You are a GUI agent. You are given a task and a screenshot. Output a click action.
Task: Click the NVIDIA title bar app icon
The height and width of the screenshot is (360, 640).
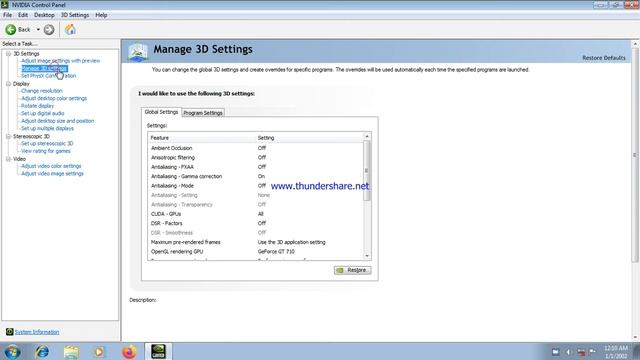click(4, 5)
